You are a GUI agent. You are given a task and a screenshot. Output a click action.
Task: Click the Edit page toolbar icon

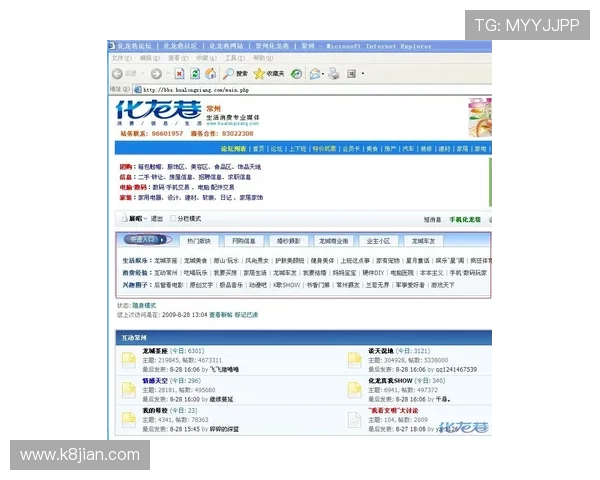[351, 73]
